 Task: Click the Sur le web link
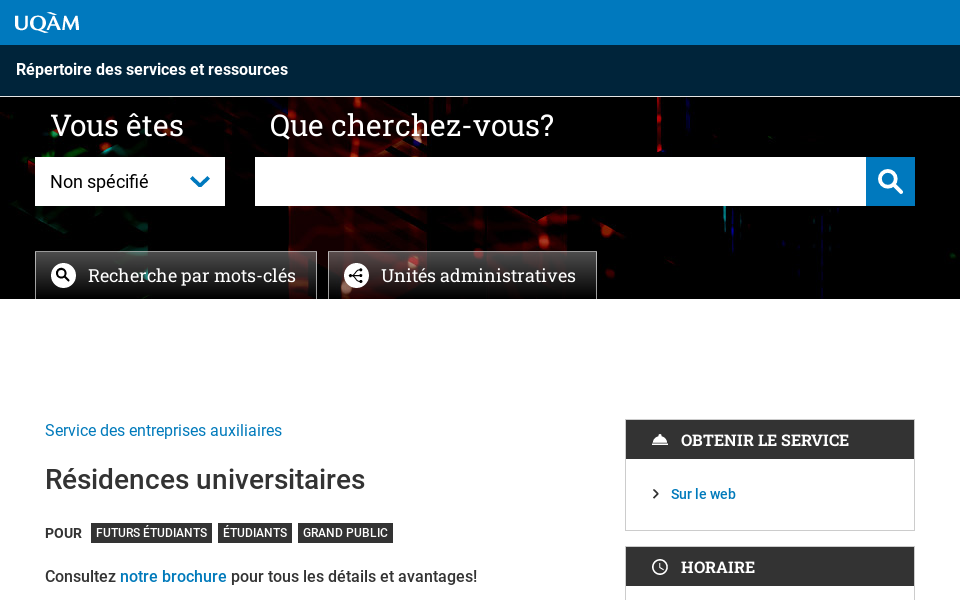click(x=703, y=493)
